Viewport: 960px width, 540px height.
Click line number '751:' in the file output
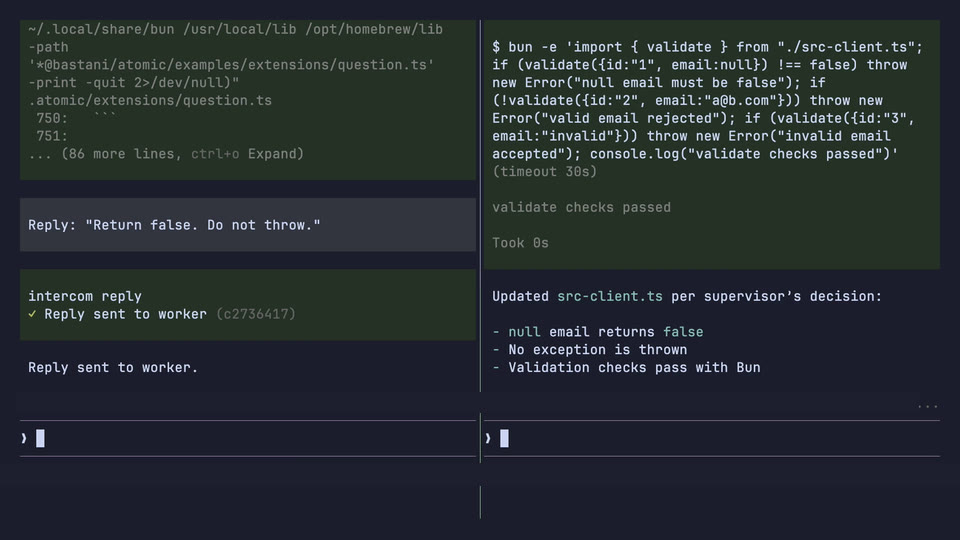click(x=52, y=136)
